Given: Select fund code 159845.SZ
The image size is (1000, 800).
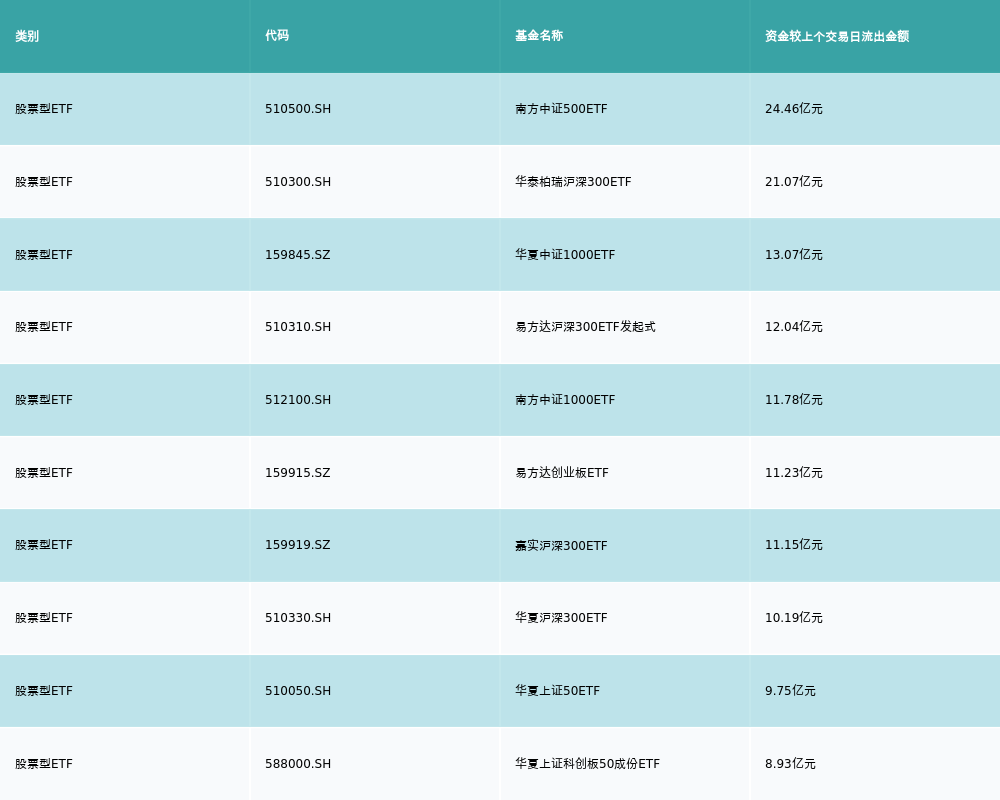Looking at the screenshot, I should 298,255.
